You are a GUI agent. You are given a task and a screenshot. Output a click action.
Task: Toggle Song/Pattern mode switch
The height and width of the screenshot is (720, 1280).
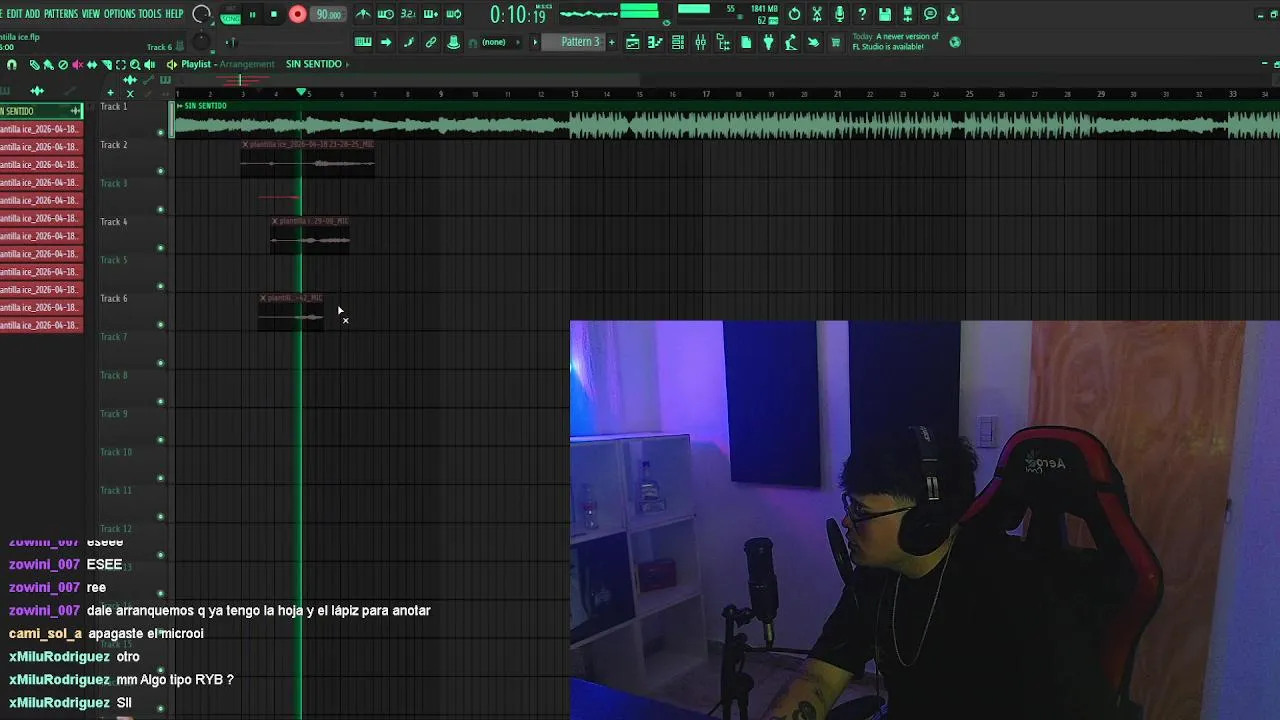pyautogui.click(x=230, y=14)
